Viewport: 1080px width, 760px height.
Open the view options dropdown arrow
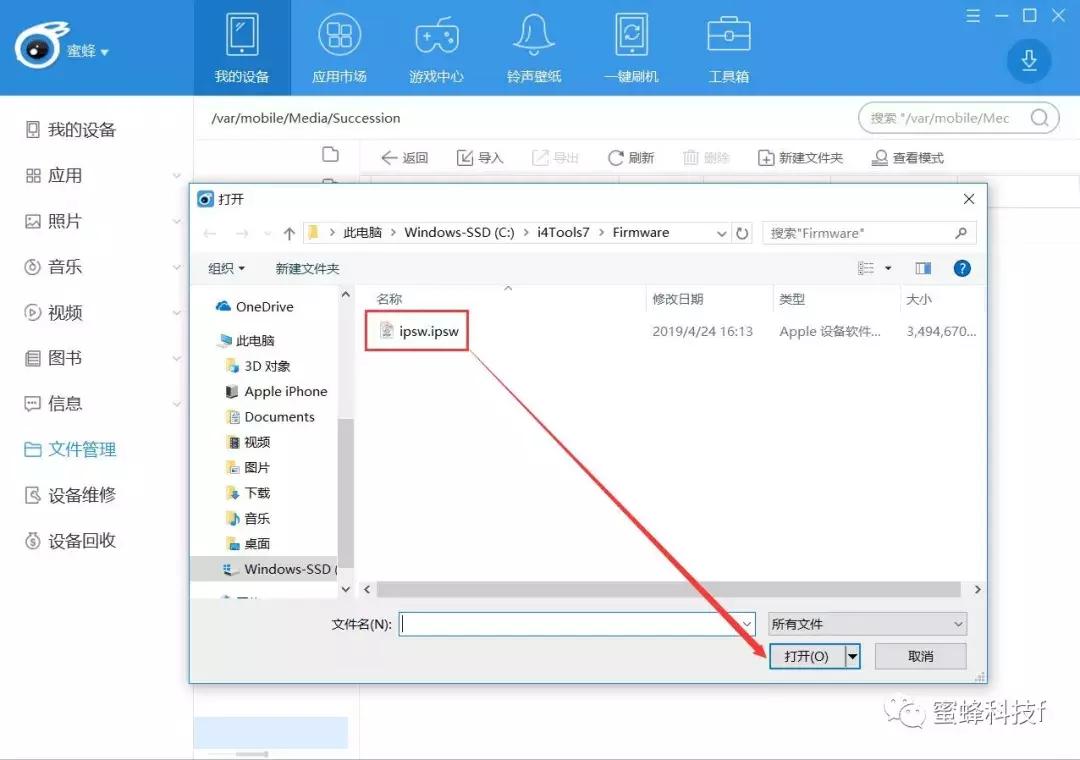tap(888, 268)
